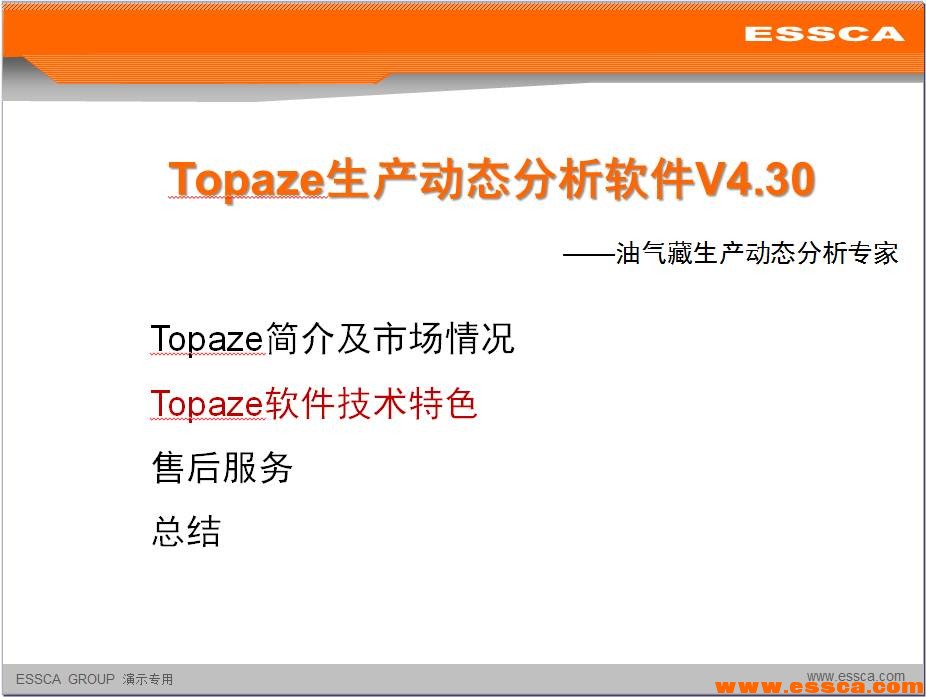Viewport: 926px width, 697px height.
Task: Click the 生产动态分析软件 text in the title
Action: [x=510, y=181]
